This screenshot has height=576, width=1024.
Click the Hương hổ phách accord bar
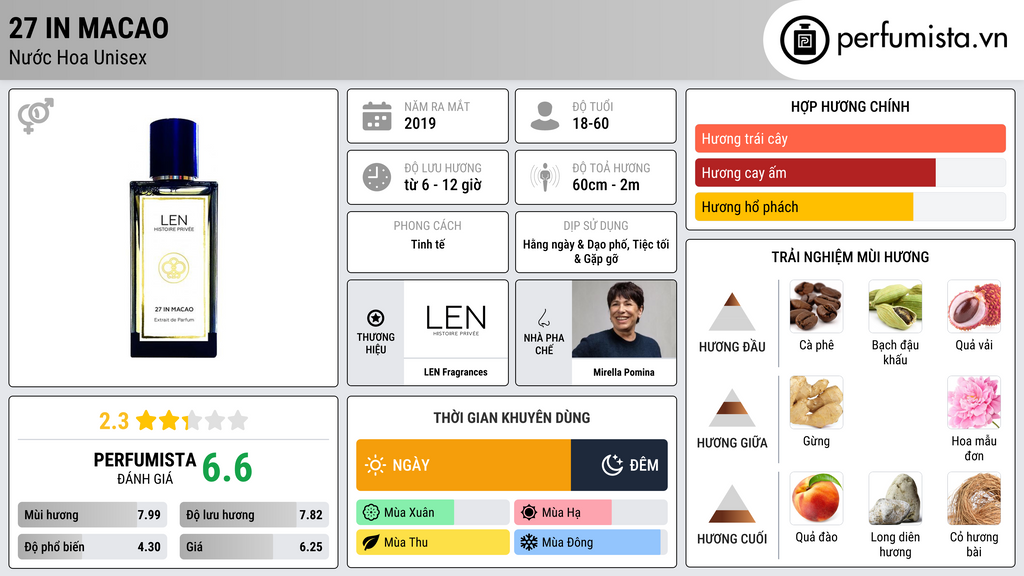click(x=850, y=206)
